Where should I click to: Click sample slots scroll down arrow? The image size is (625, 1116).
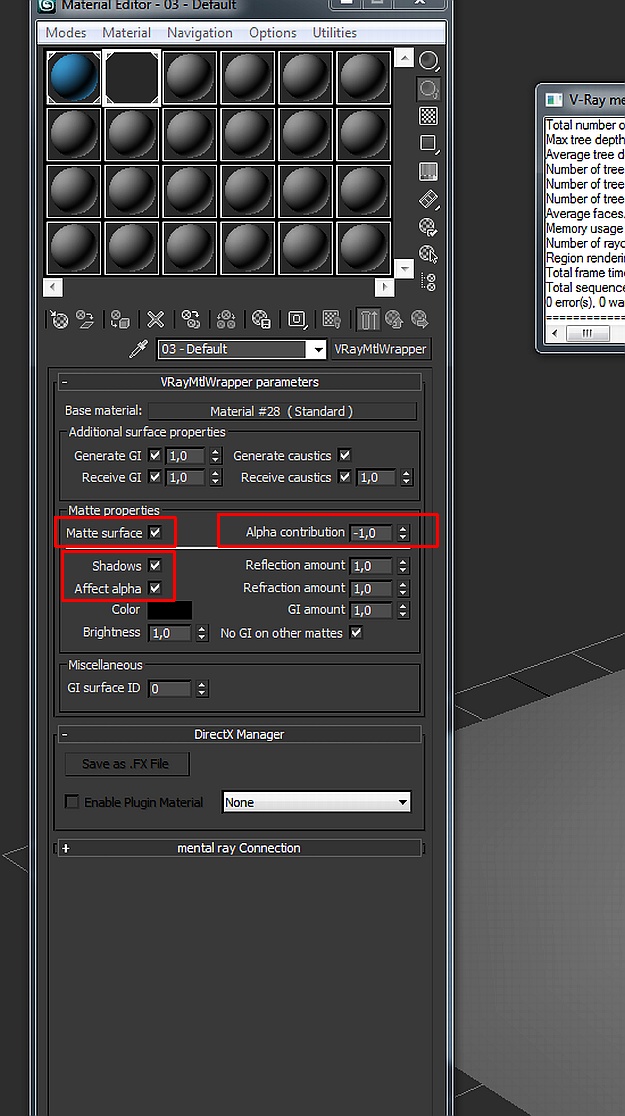pos(404,268)
